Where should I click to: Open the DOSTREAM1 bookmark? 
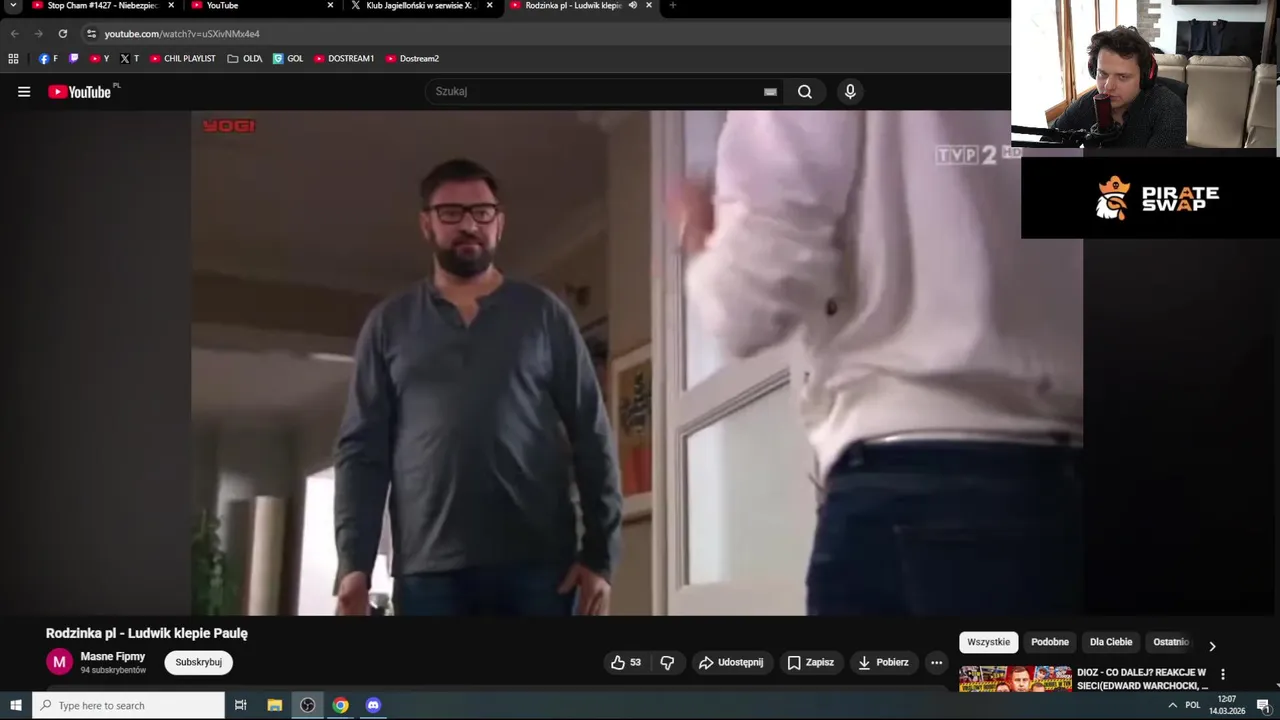344,58
